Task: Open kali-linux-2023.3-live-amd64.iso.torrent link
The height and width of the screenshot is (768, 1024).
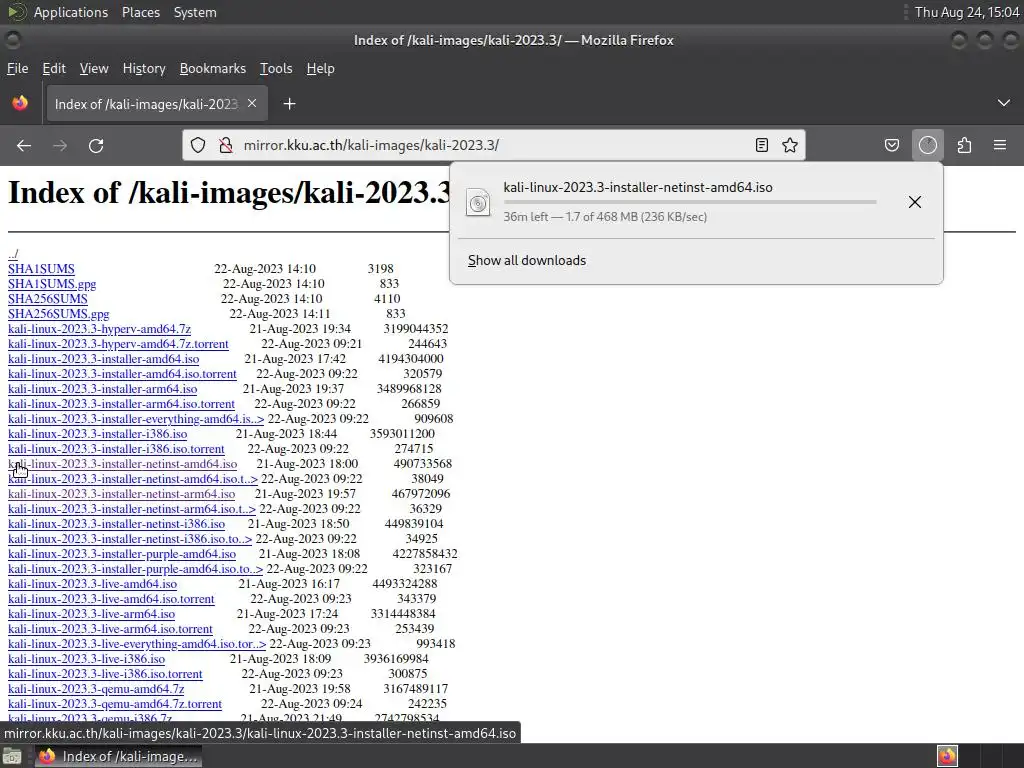Action: [111, 600]
